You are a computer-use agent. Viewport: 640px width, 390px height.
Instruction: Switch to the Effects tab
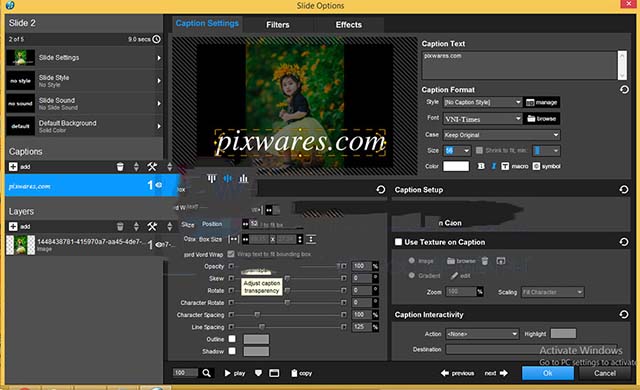click(349, 24)
